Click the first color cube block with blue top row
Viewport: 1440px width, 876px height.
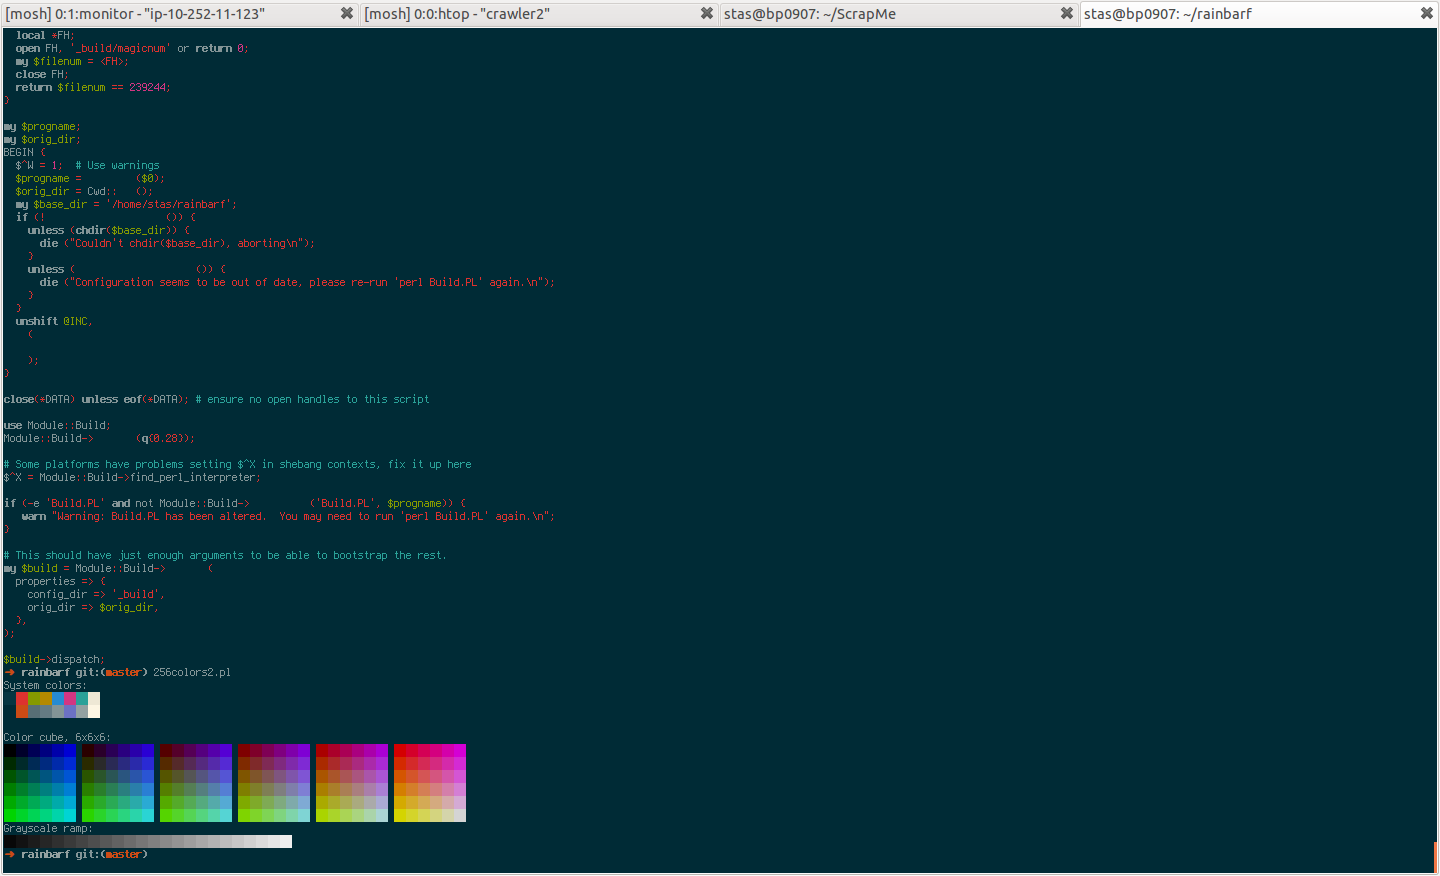[x=40, y=783]
